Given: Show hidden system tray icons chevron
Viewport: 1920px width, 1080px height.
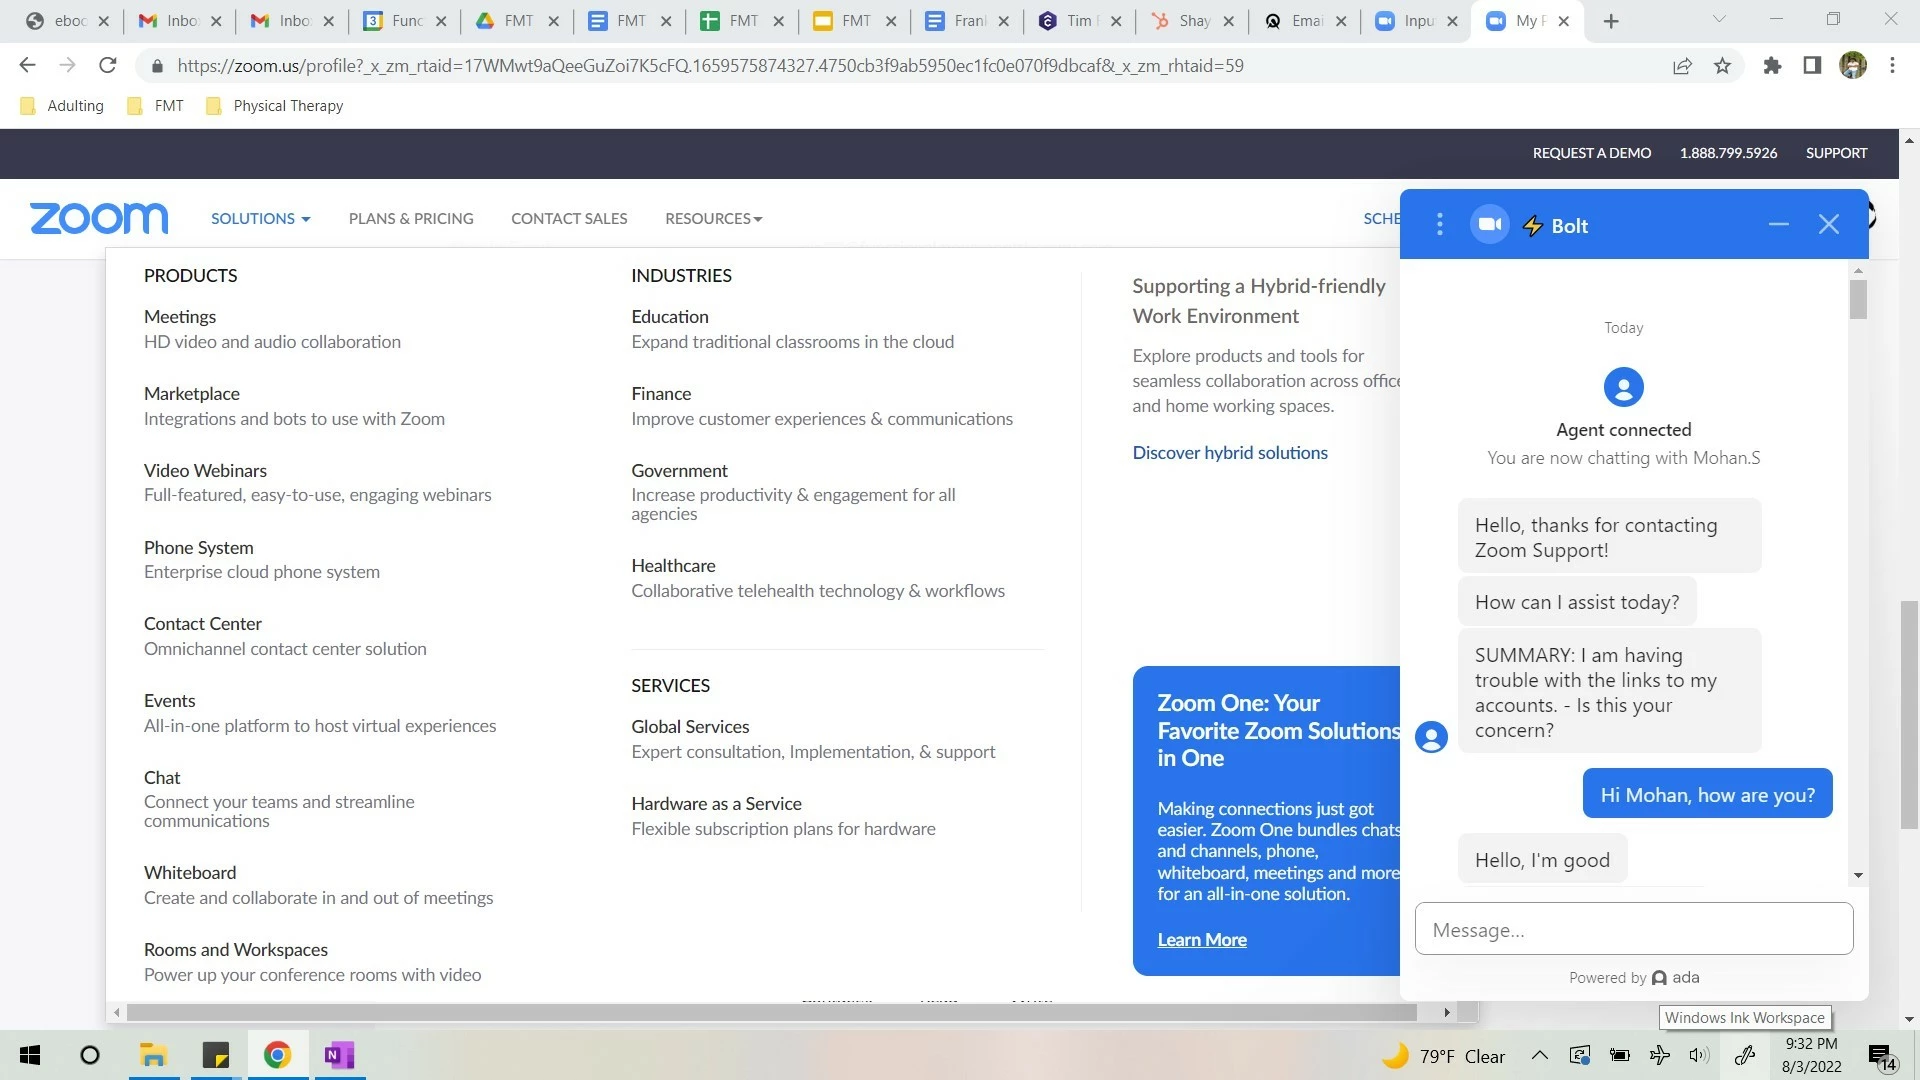Looking at the screenshot, I should 1540,1056.
